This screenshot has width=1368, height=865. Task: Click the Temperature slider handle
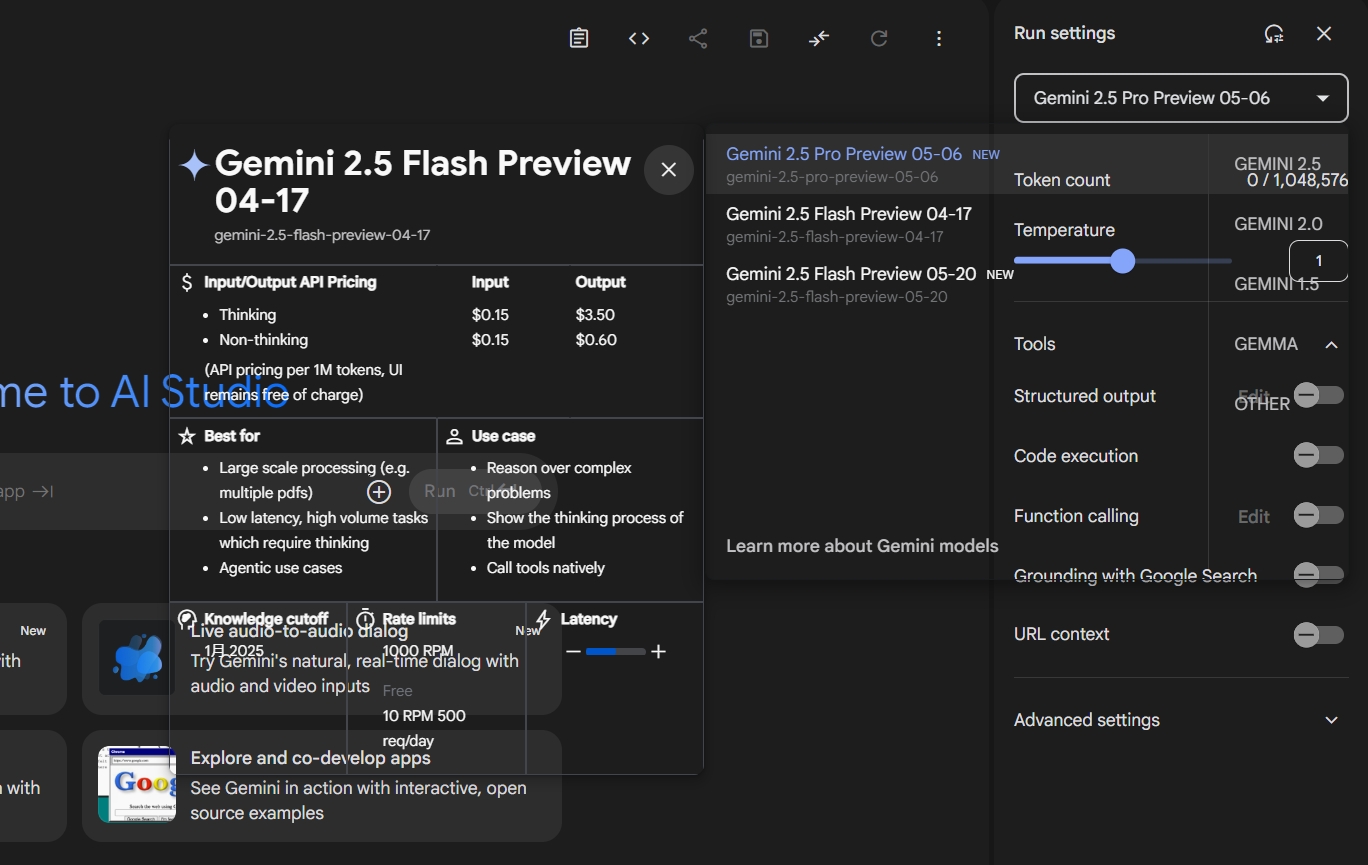(x=1123, y=261)
